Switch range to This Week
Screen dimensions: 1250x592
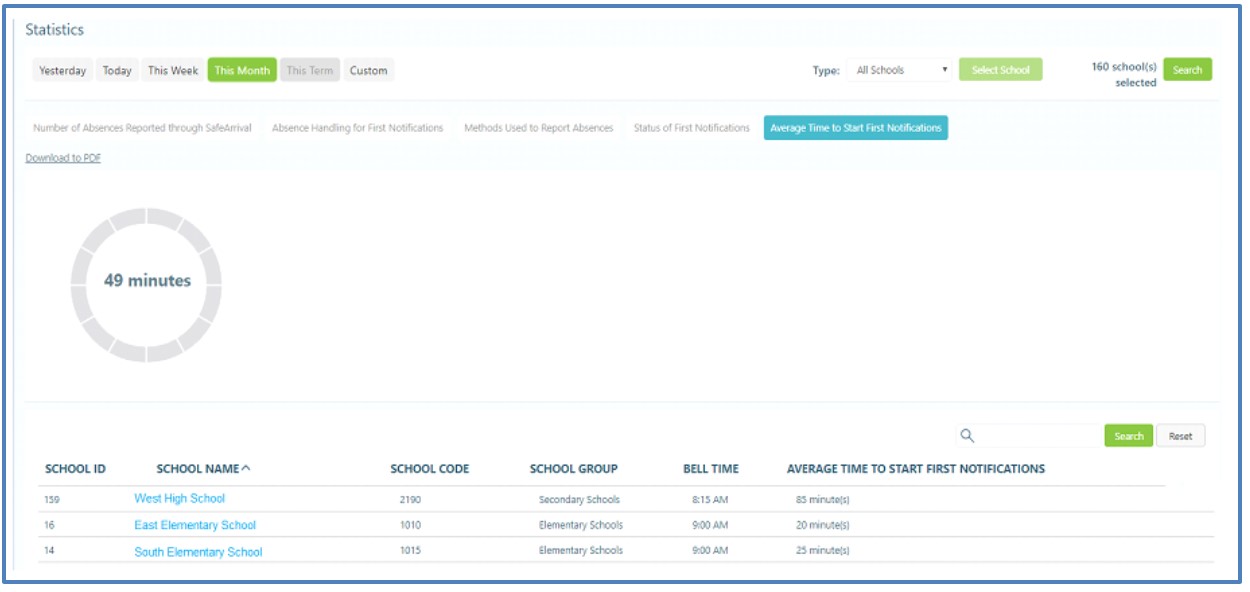(x=173, y=71)
